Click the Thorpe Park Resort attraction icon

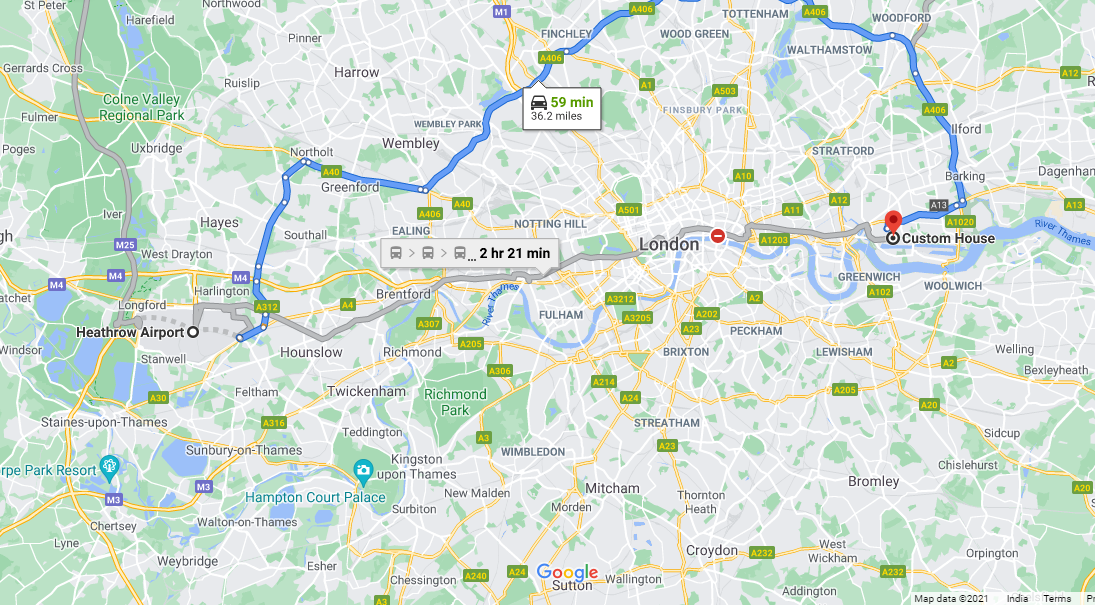[110, 465]
